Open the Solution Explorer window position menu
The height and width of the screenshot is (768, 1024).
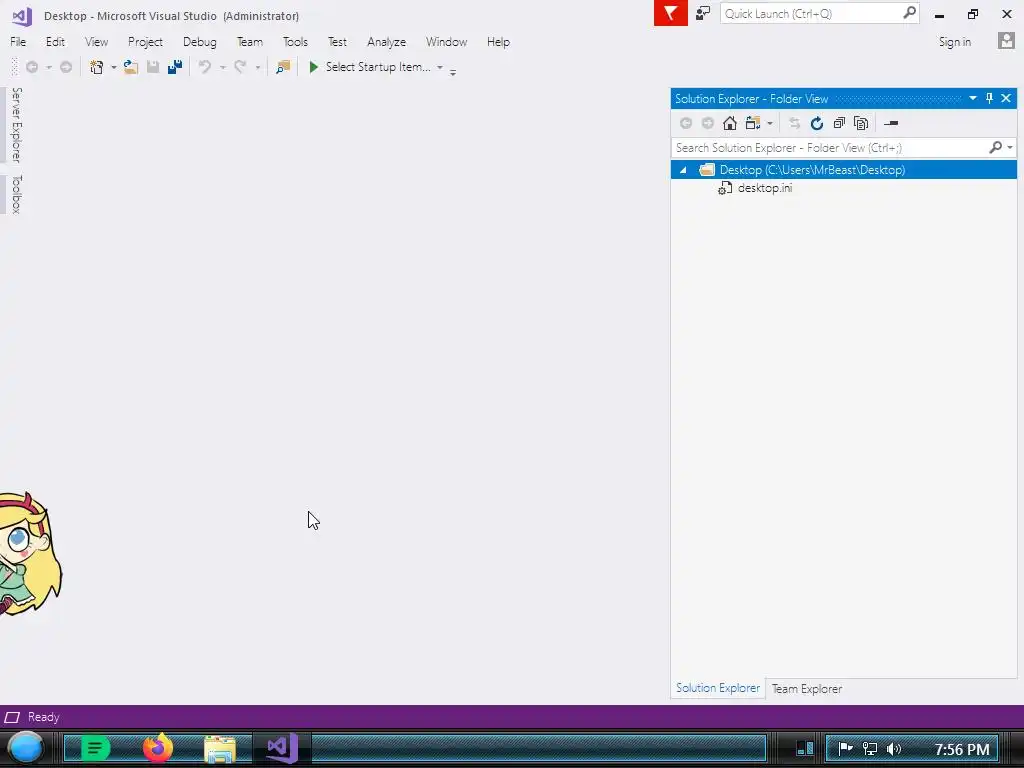point(972,98)
